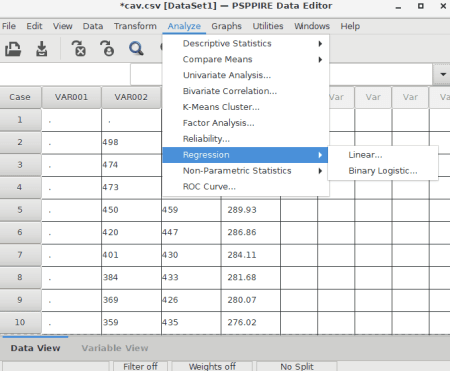Open the cell value dropdown arrow
Viewport: 450px width, 371px height.
[443, 74]
